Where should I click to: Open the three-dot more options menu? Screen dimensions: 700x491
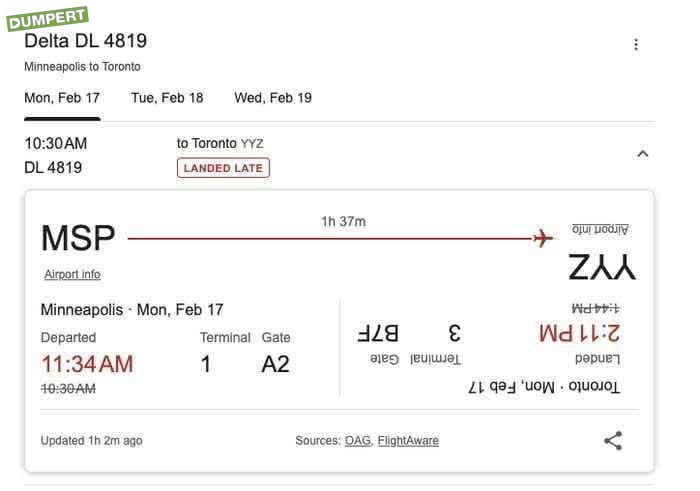click(636, 44)
